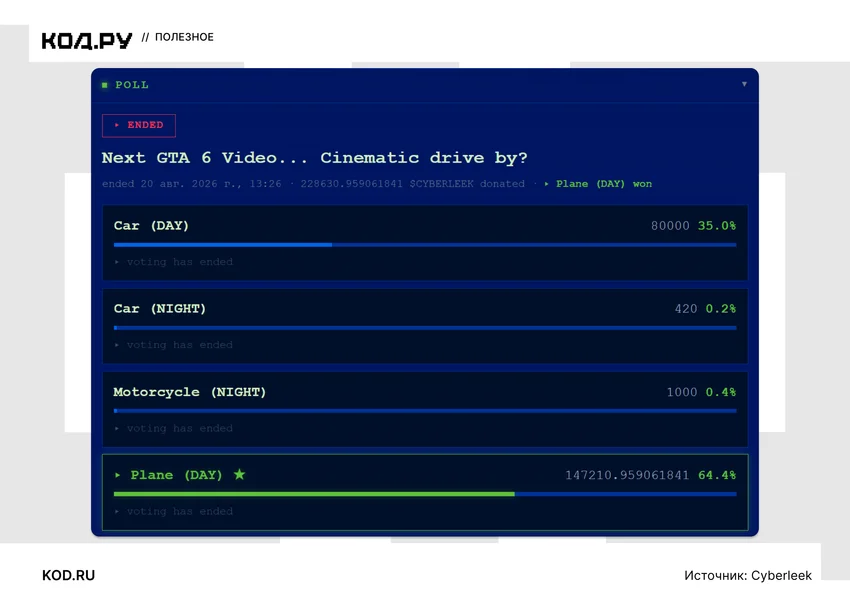Click 'voting has ended' under Car (DAY)

(179, 262)
